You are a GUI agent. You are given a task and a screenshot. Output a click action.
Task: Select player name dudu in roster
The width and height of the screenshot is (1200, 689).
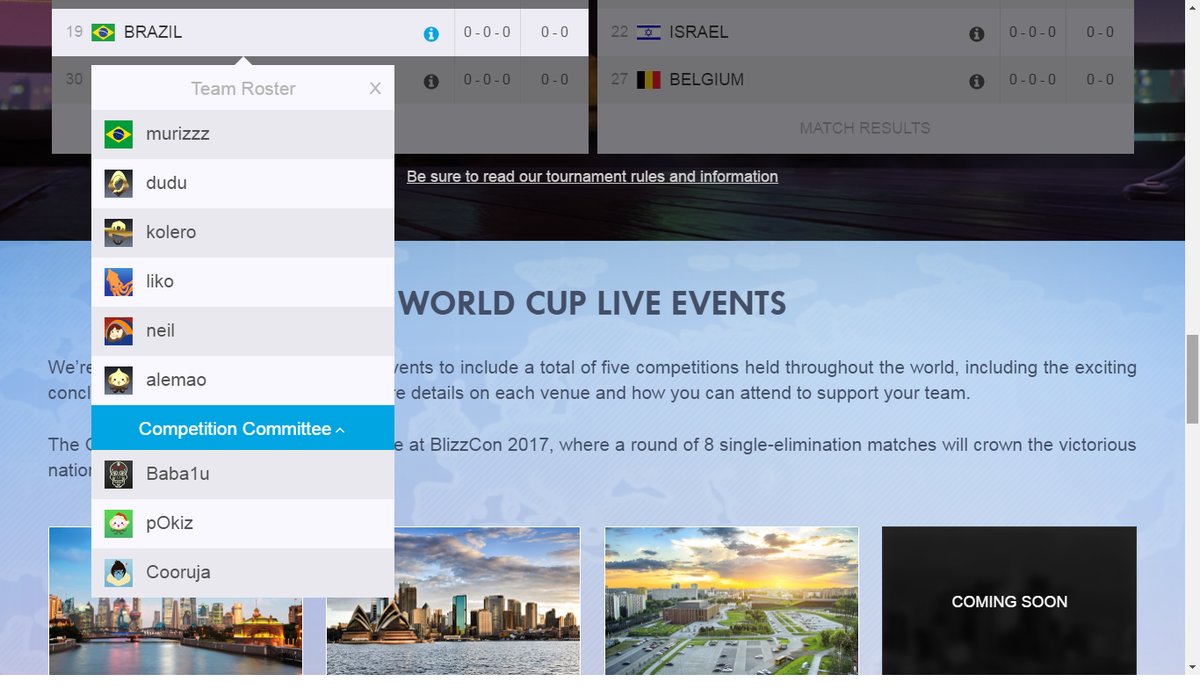(166, 183)
